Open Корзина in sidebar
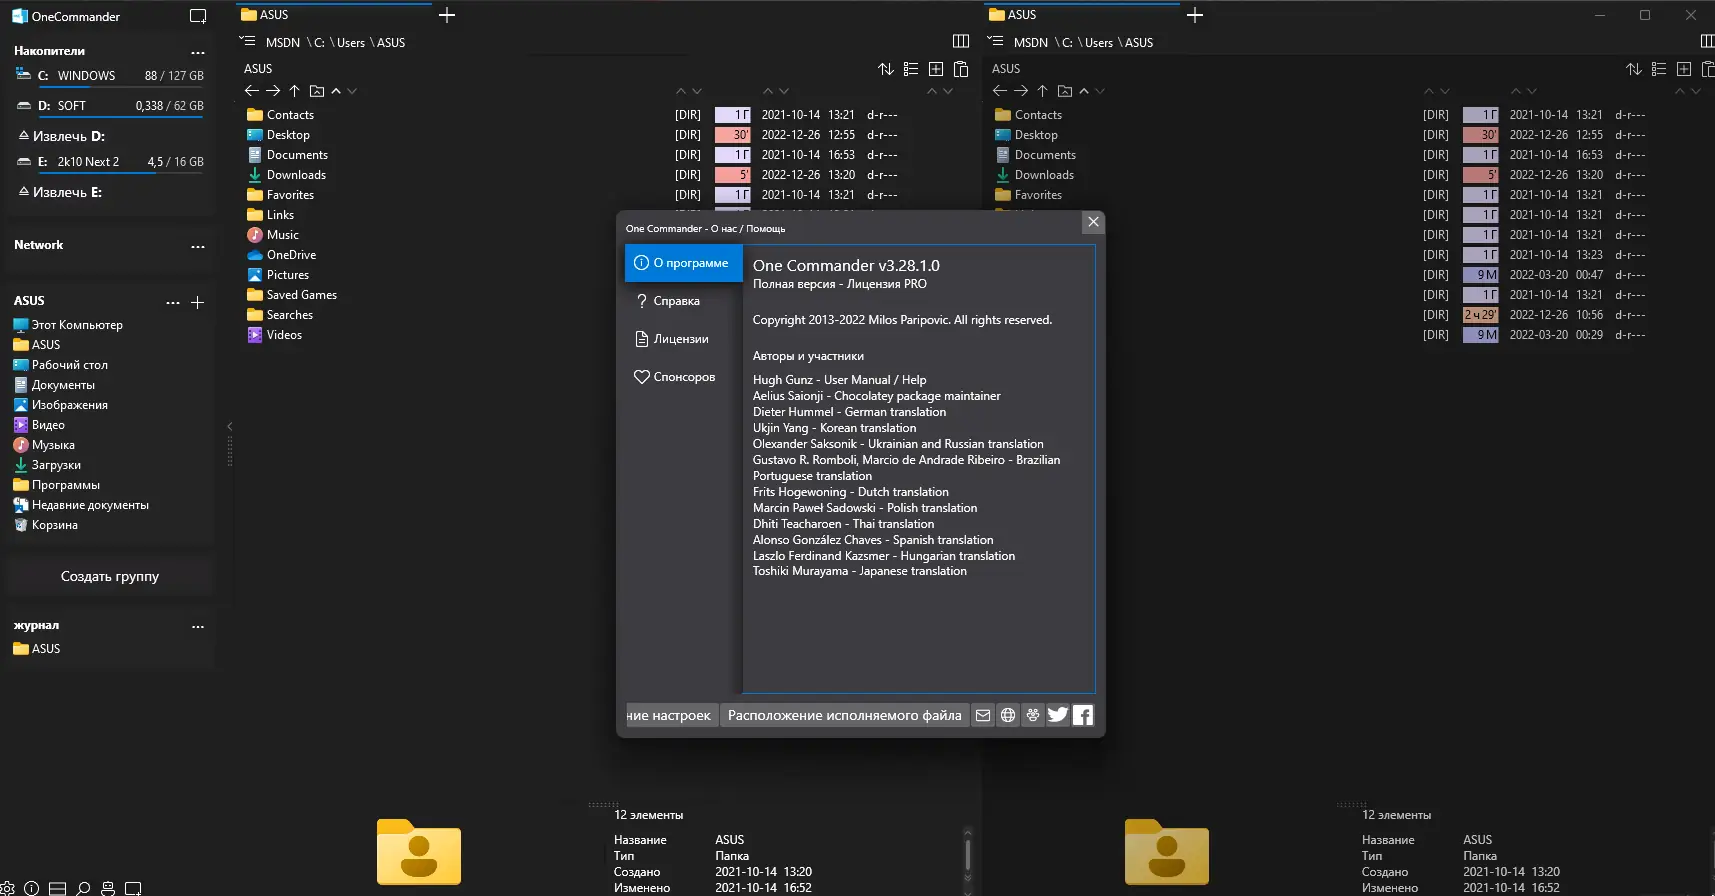The width and height of the screenshot is (1715, 896). coord(45,525)
